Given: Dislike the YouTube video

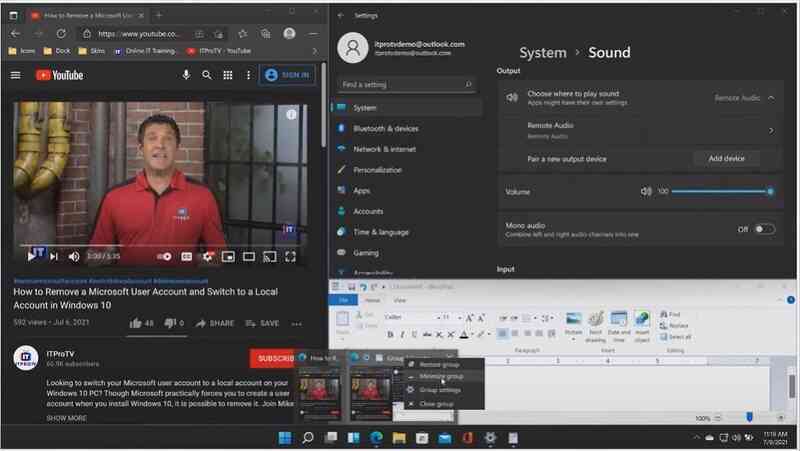Looking at the screenshot, I should tap(174, 323).
